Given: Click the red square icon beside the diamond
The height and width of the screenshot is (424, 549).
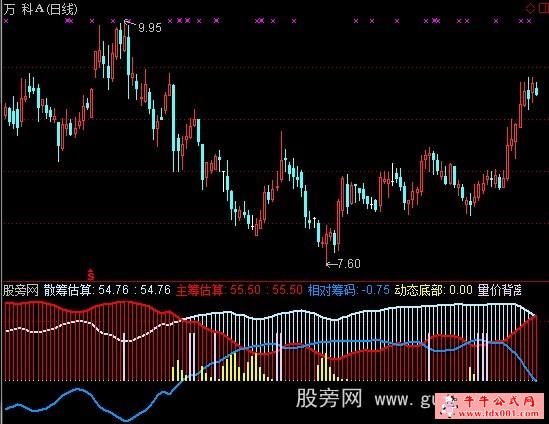Looking at the screenshot, I should pyautogui.click(x=543, y=9).
